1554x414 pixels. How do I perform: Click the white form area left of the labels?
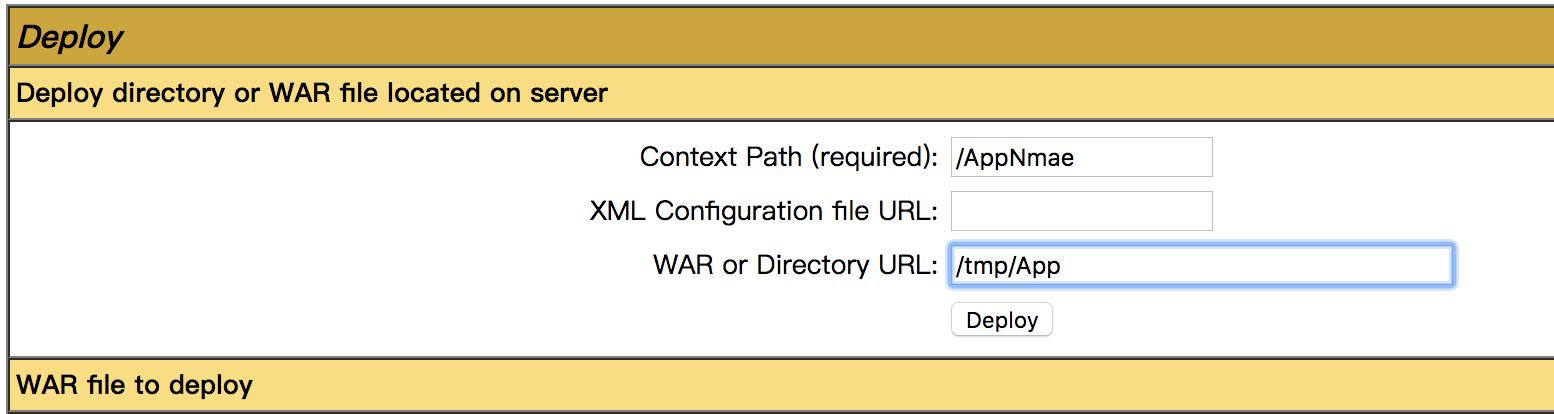pyautogui.click(x=250, y=240)
